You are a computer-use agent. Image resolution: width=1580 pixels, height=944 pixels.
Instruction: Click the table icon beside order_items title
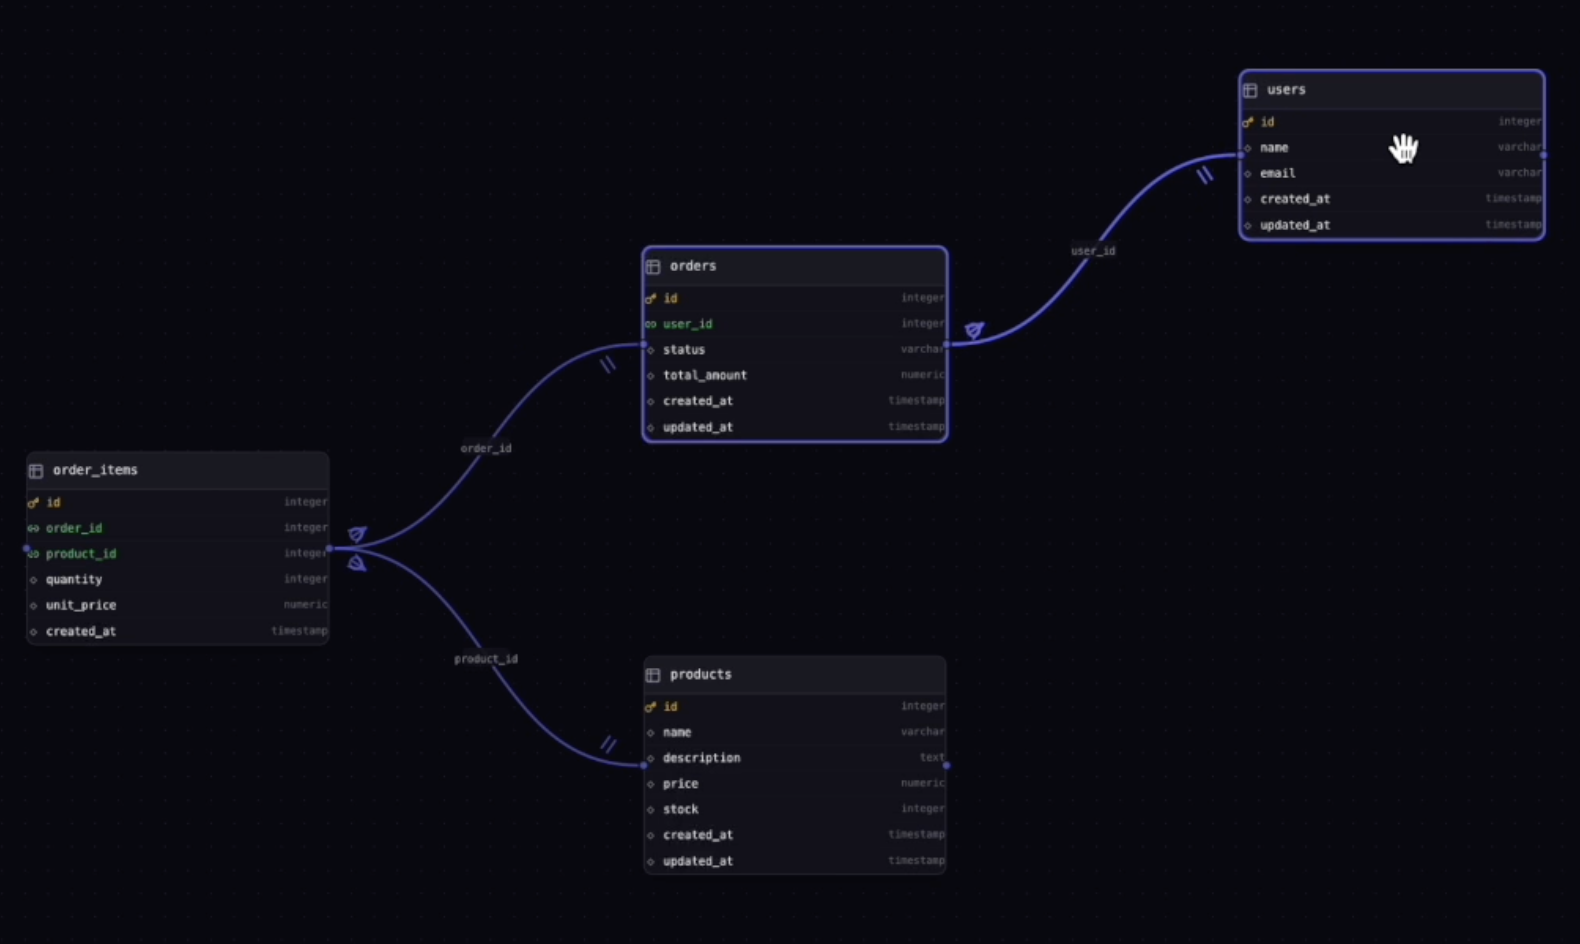click(x=36, y=471)
